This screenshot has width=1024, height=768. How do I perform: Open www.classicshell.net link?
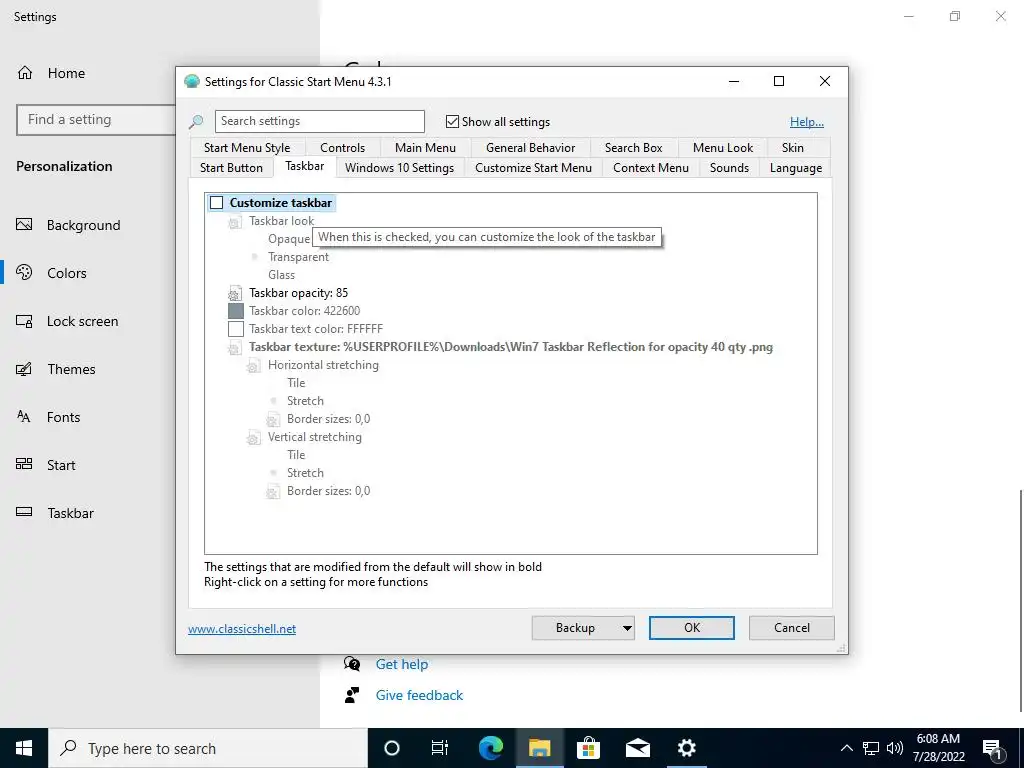[x=242, y=629]
